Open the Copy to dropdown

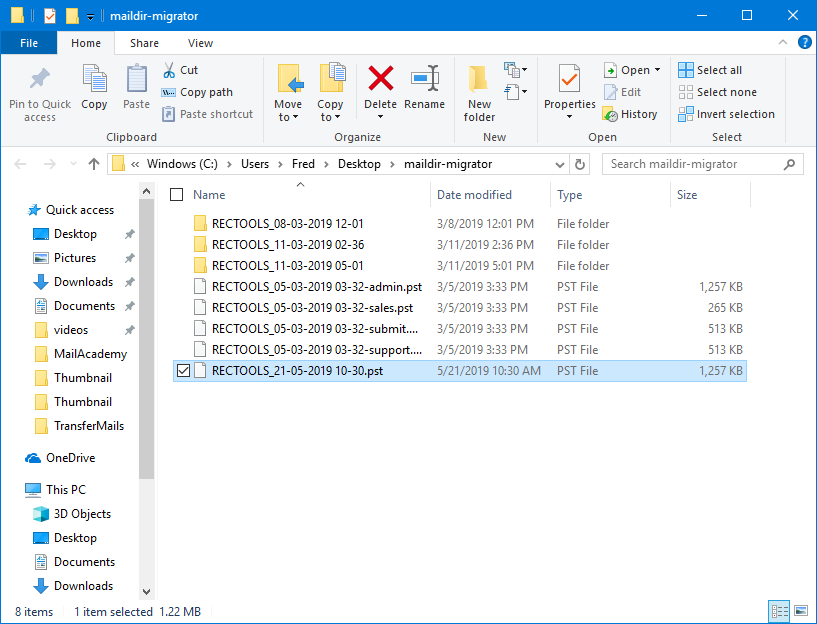click(x=330, y=93)
